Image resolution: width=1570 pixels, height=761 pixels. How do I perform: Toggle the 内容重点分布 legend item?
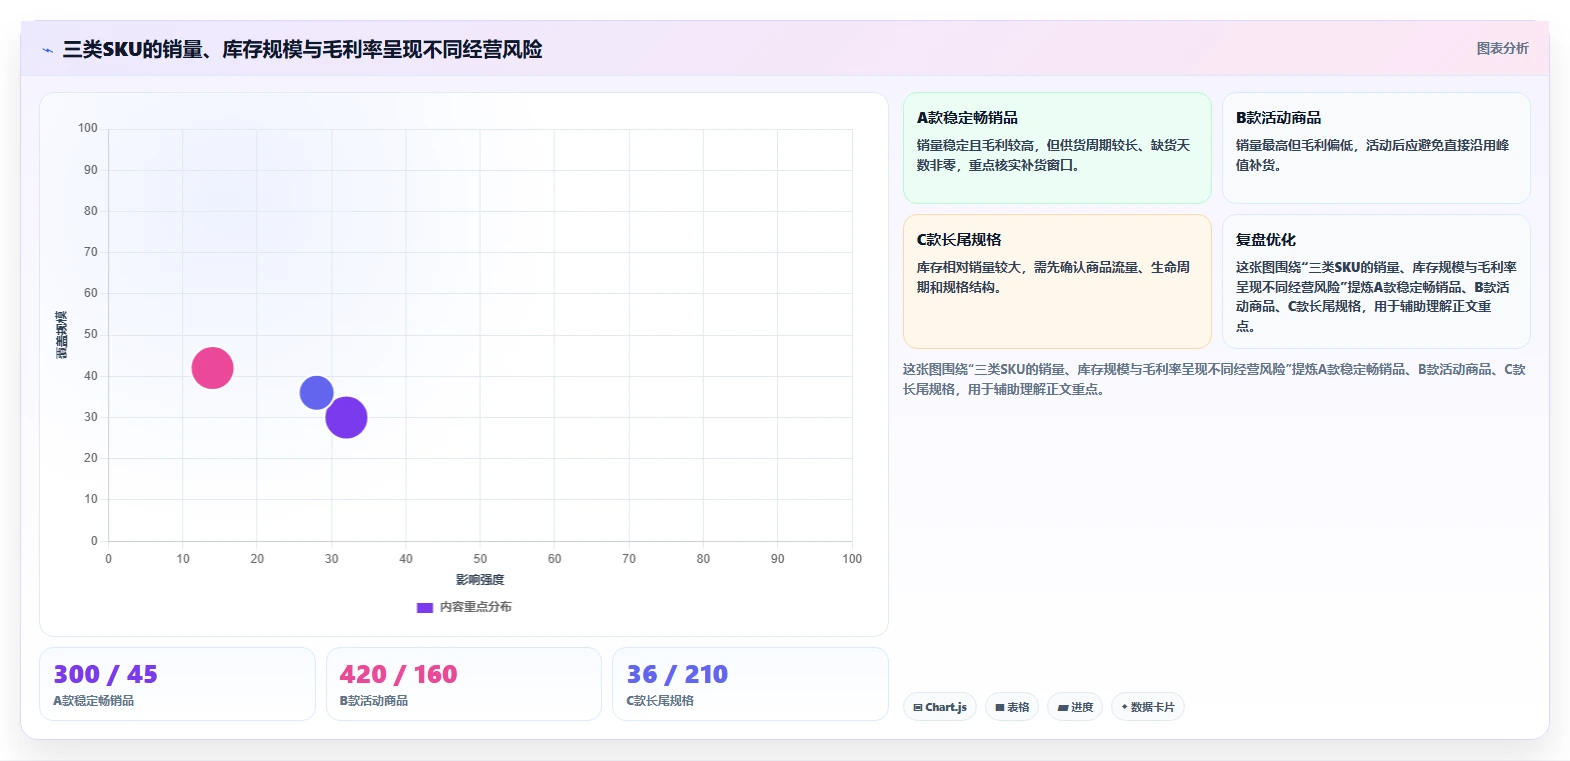tap(464, 607)
